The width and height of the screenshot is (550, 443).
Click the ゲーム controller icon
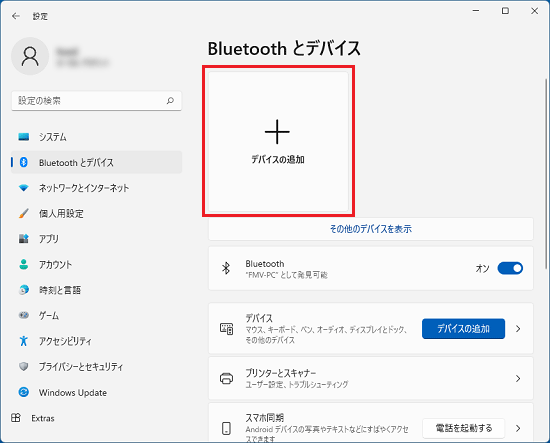tap(24, 315)
